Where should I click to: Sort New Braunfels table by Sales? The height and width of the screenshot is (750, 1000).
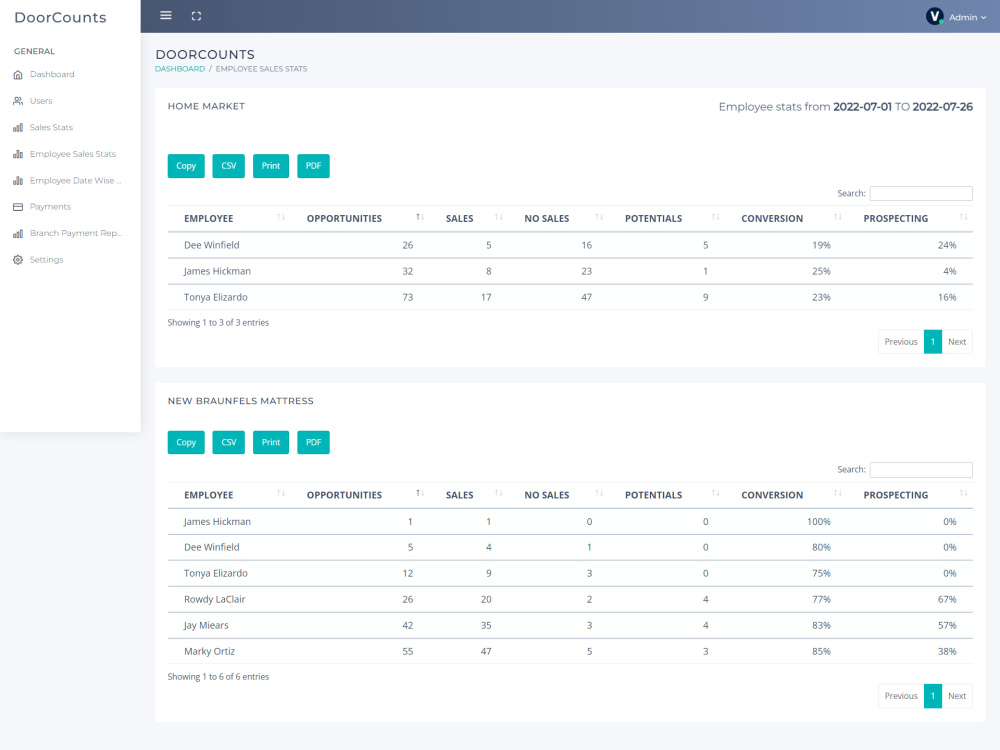[469, 495]
